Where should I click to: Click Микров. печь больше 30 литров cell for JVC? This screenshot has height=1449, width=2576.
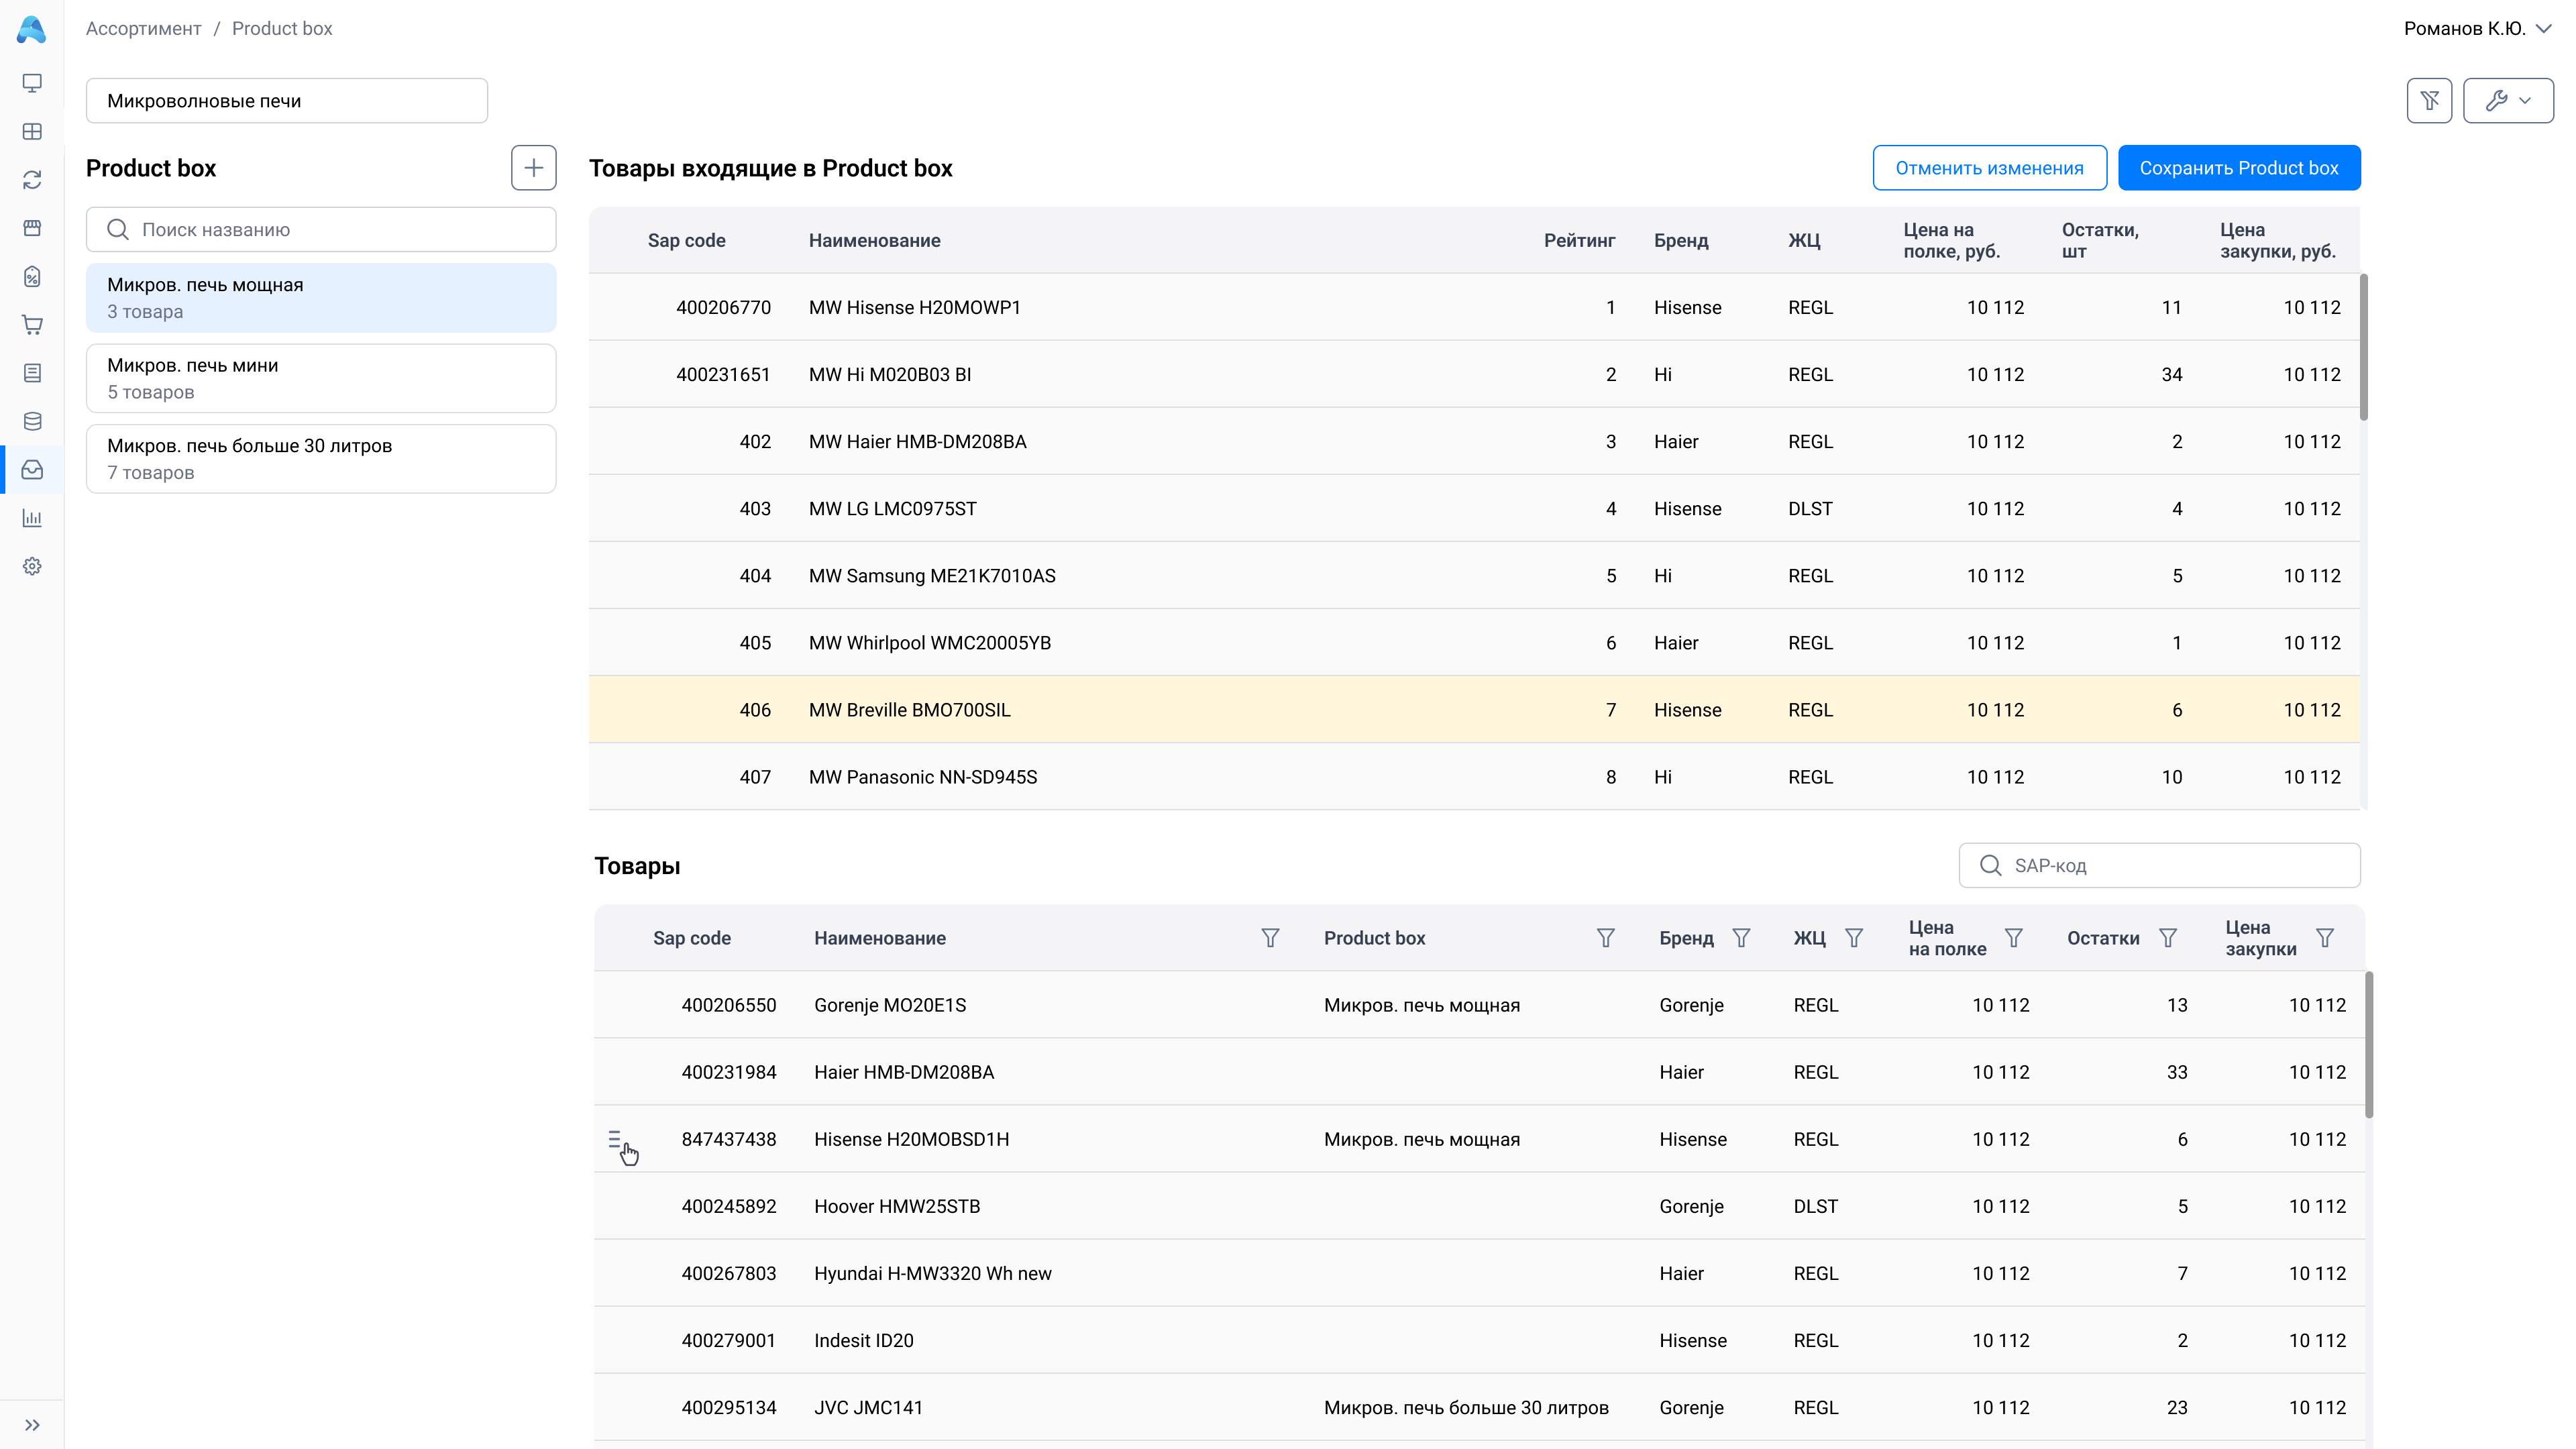(x=1466, y=1407)
